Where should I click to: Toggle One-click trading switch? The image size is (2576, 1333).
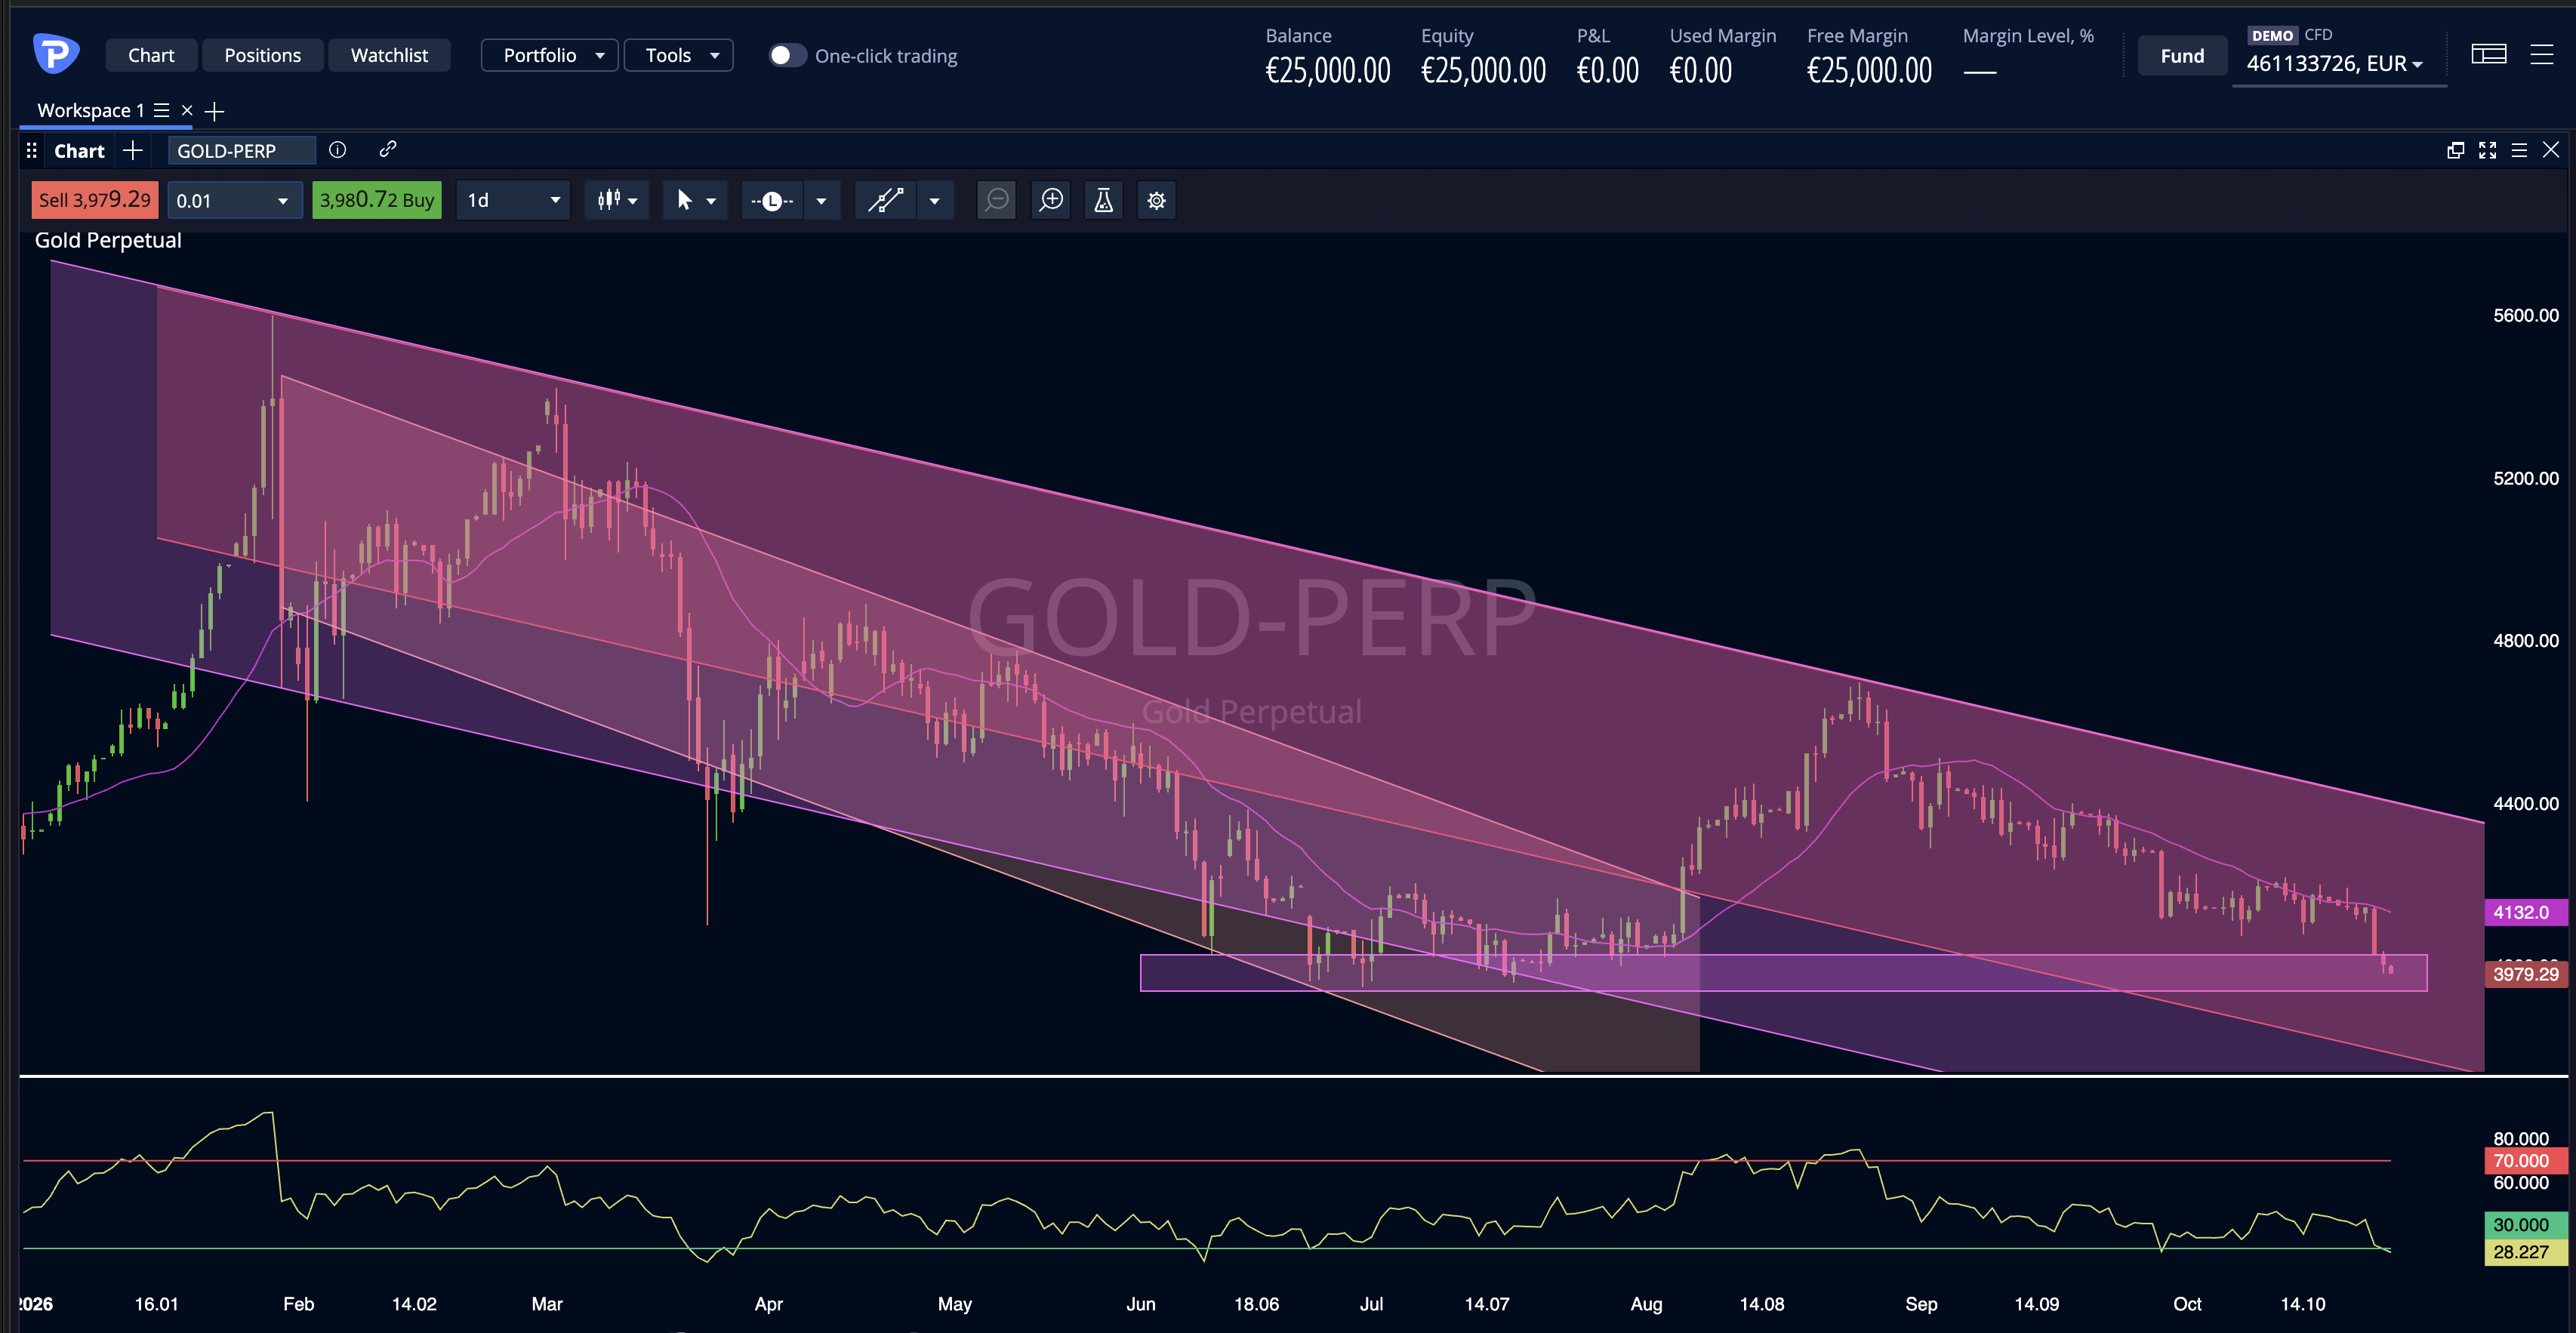tap(787, 55)
